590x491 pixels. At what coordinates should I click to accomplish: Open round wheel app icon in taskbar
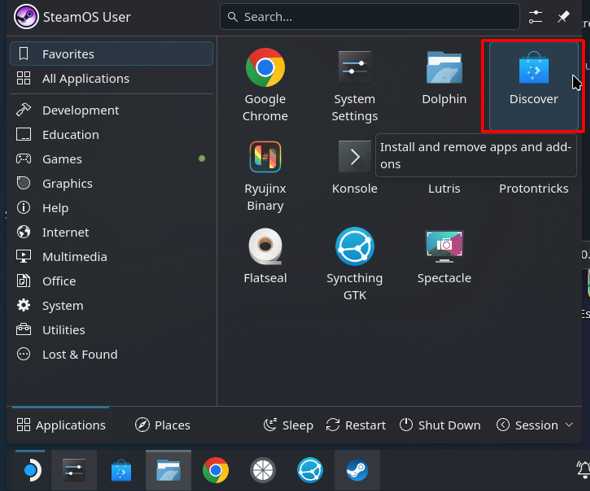coord(263,470)
